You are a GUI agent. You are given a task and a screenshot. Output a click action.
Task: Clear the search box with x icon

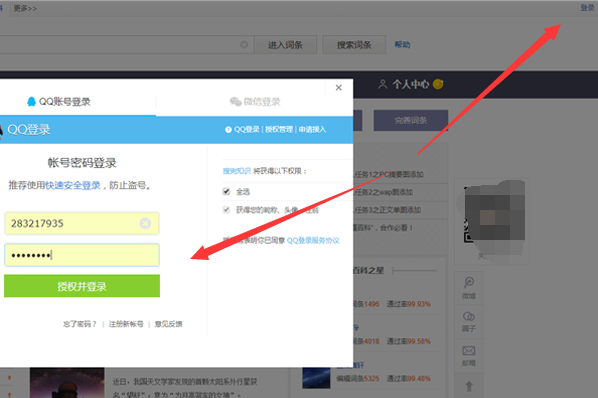coord(244,45)
